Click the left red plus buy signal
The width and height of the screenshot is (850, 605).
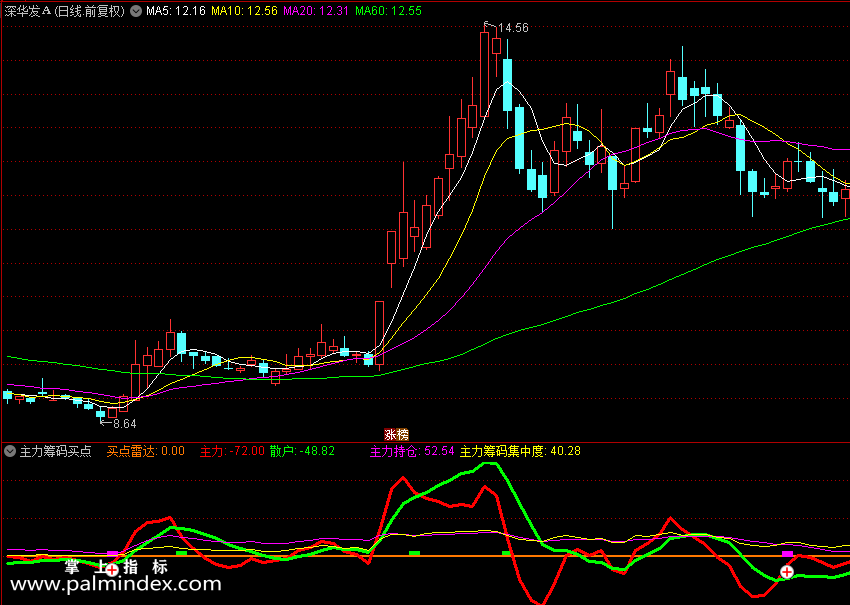point(112,570)
